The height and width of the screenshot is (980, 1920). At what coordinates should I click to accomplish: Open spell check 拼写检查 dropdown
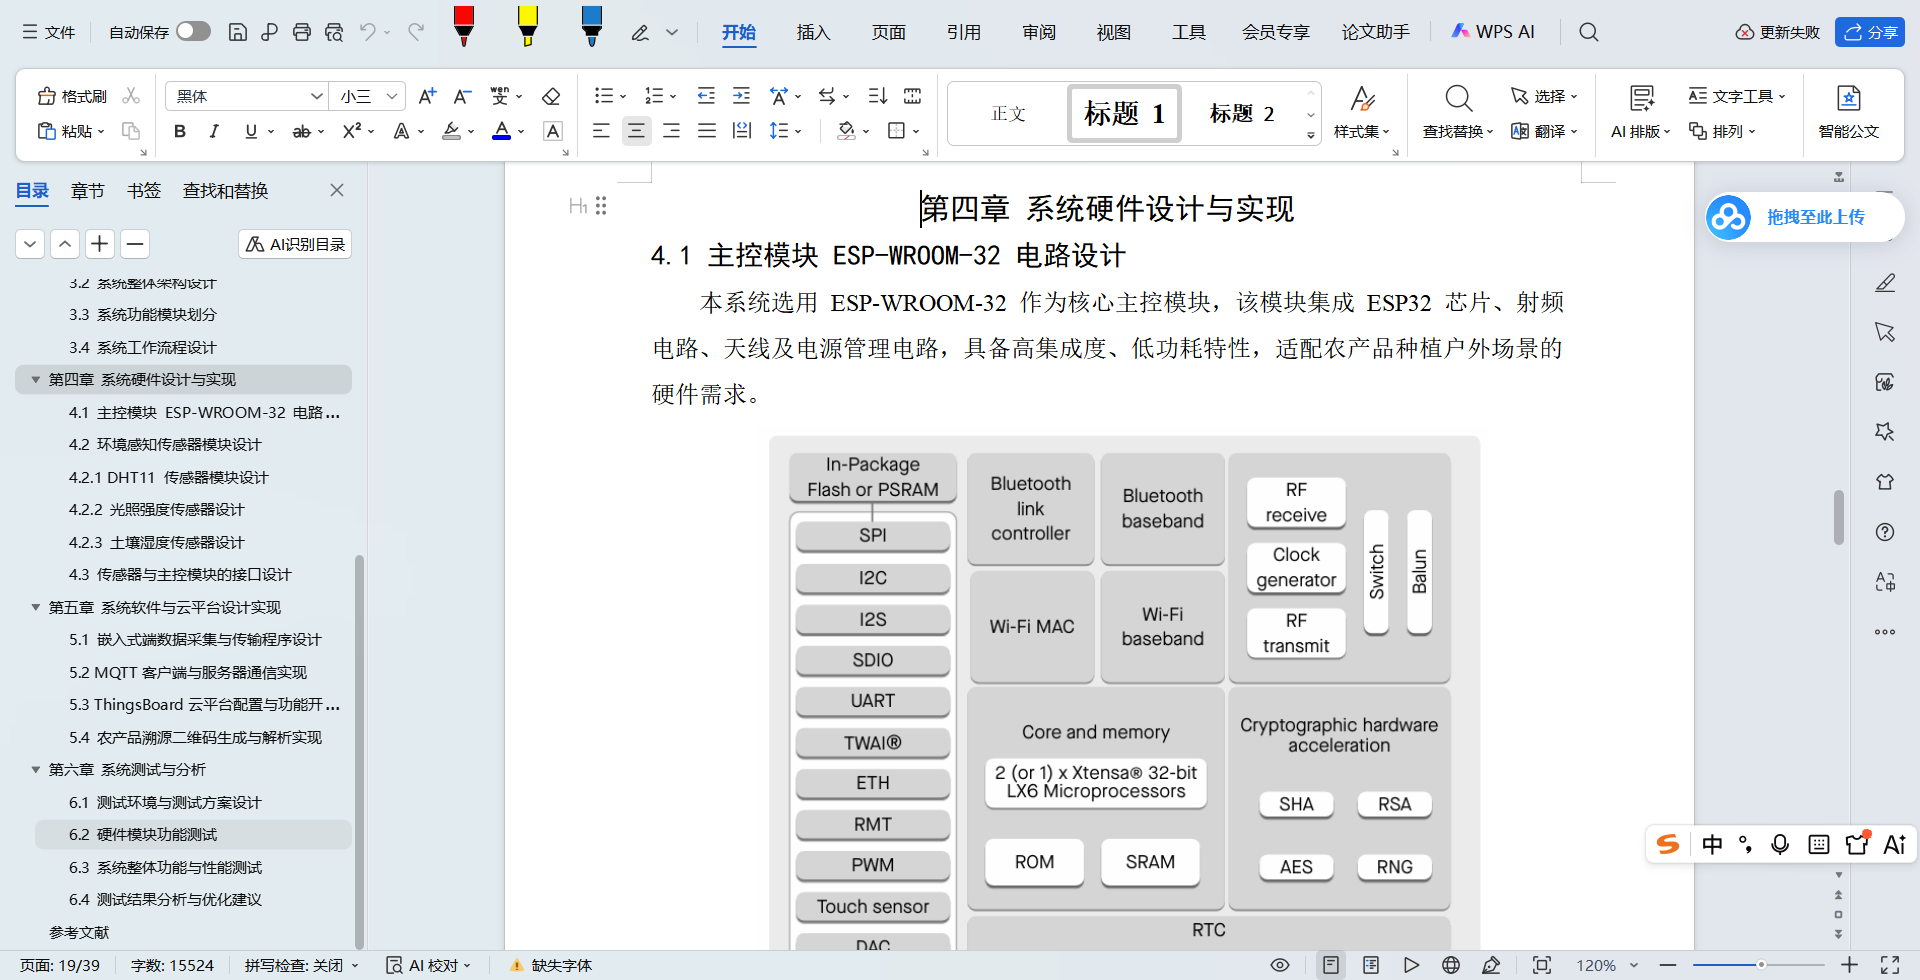tap(354, 966)
